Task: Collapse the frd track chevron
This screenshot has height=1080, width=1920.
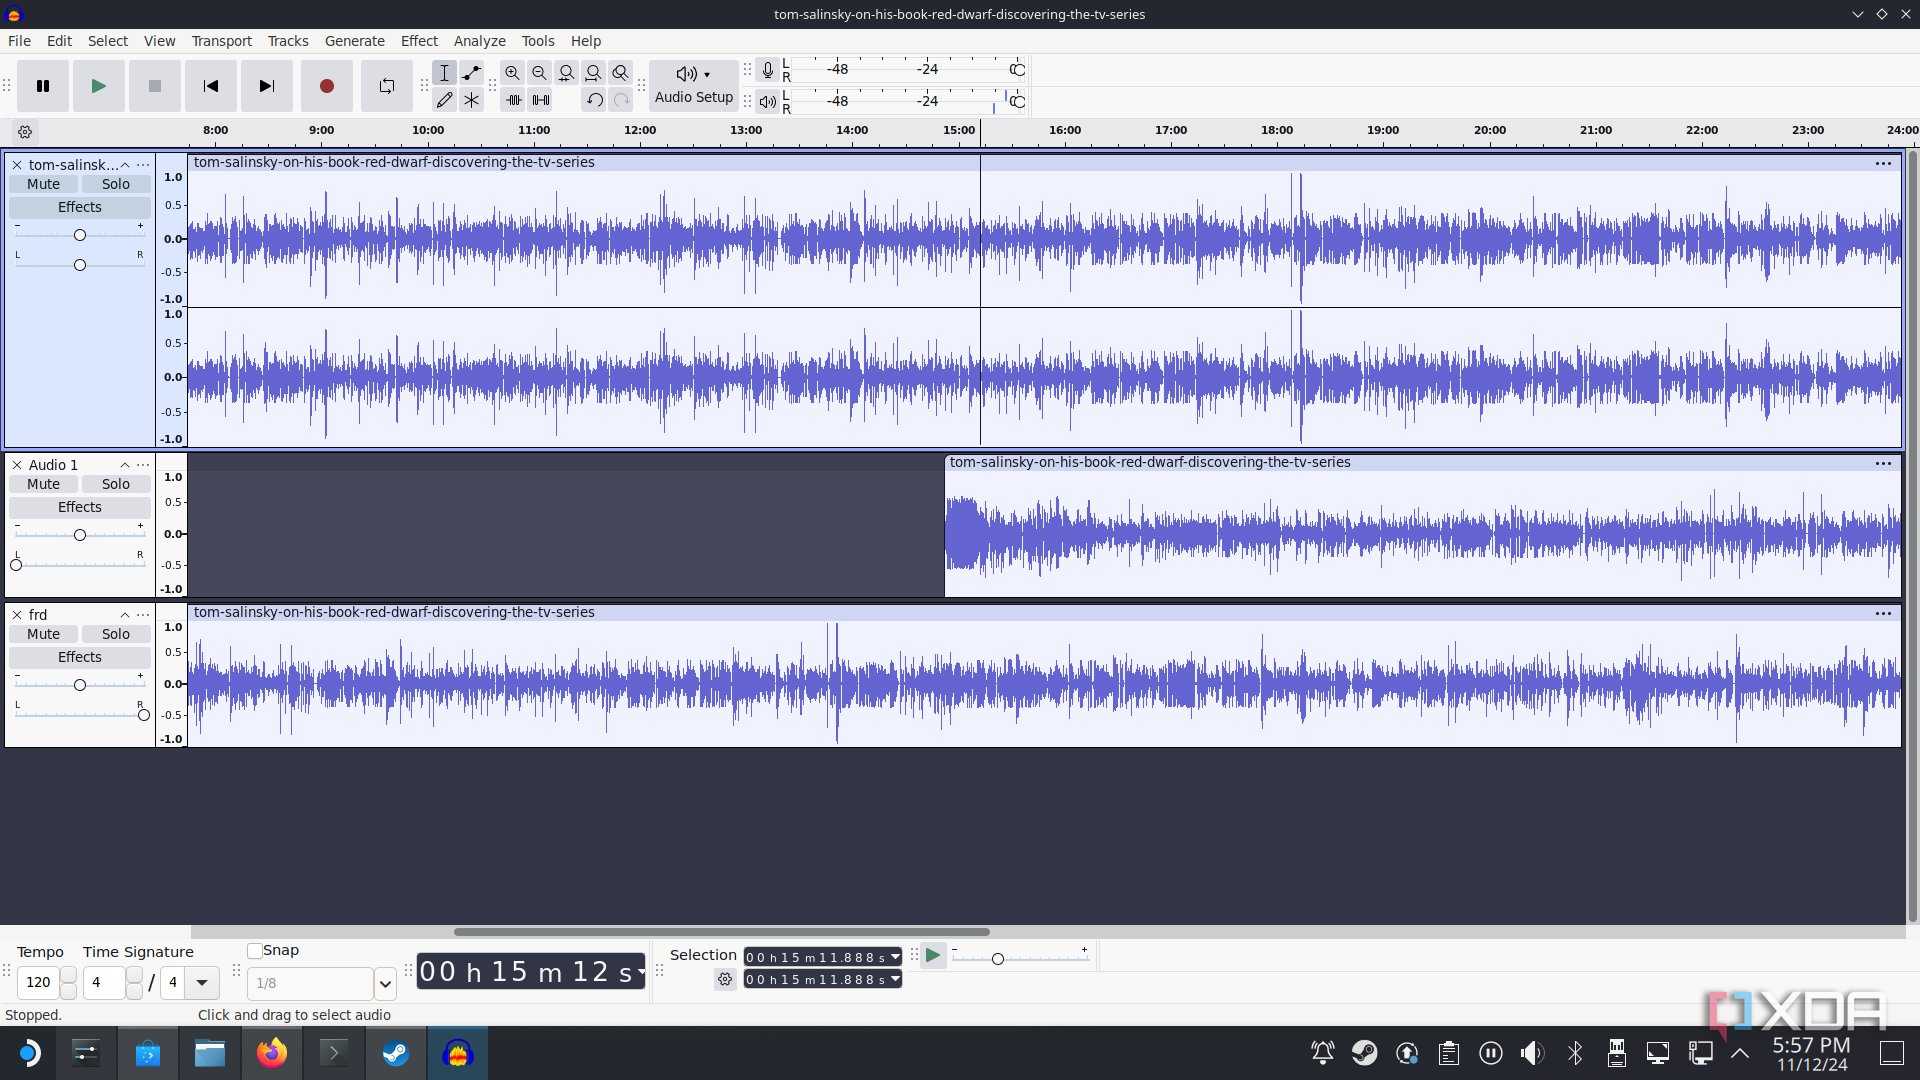Action: tap(125, 615)
